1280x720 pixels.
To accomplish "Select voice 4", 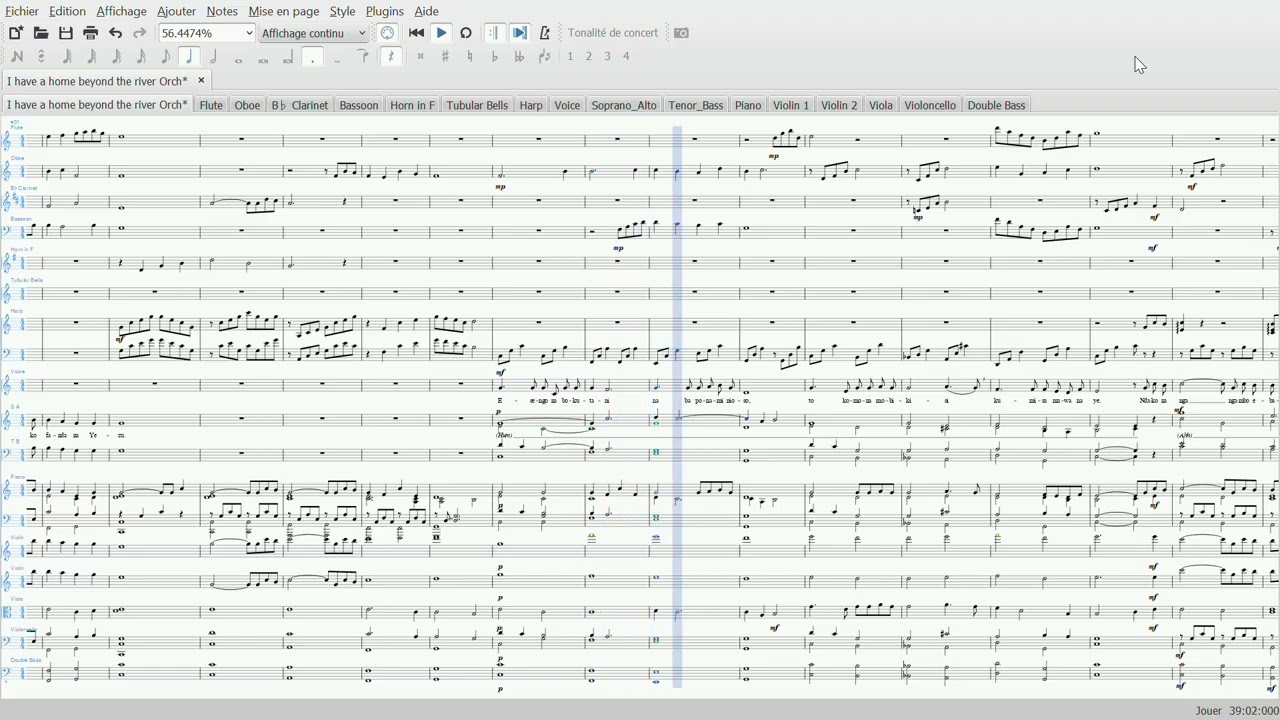I will pos(626,57).
